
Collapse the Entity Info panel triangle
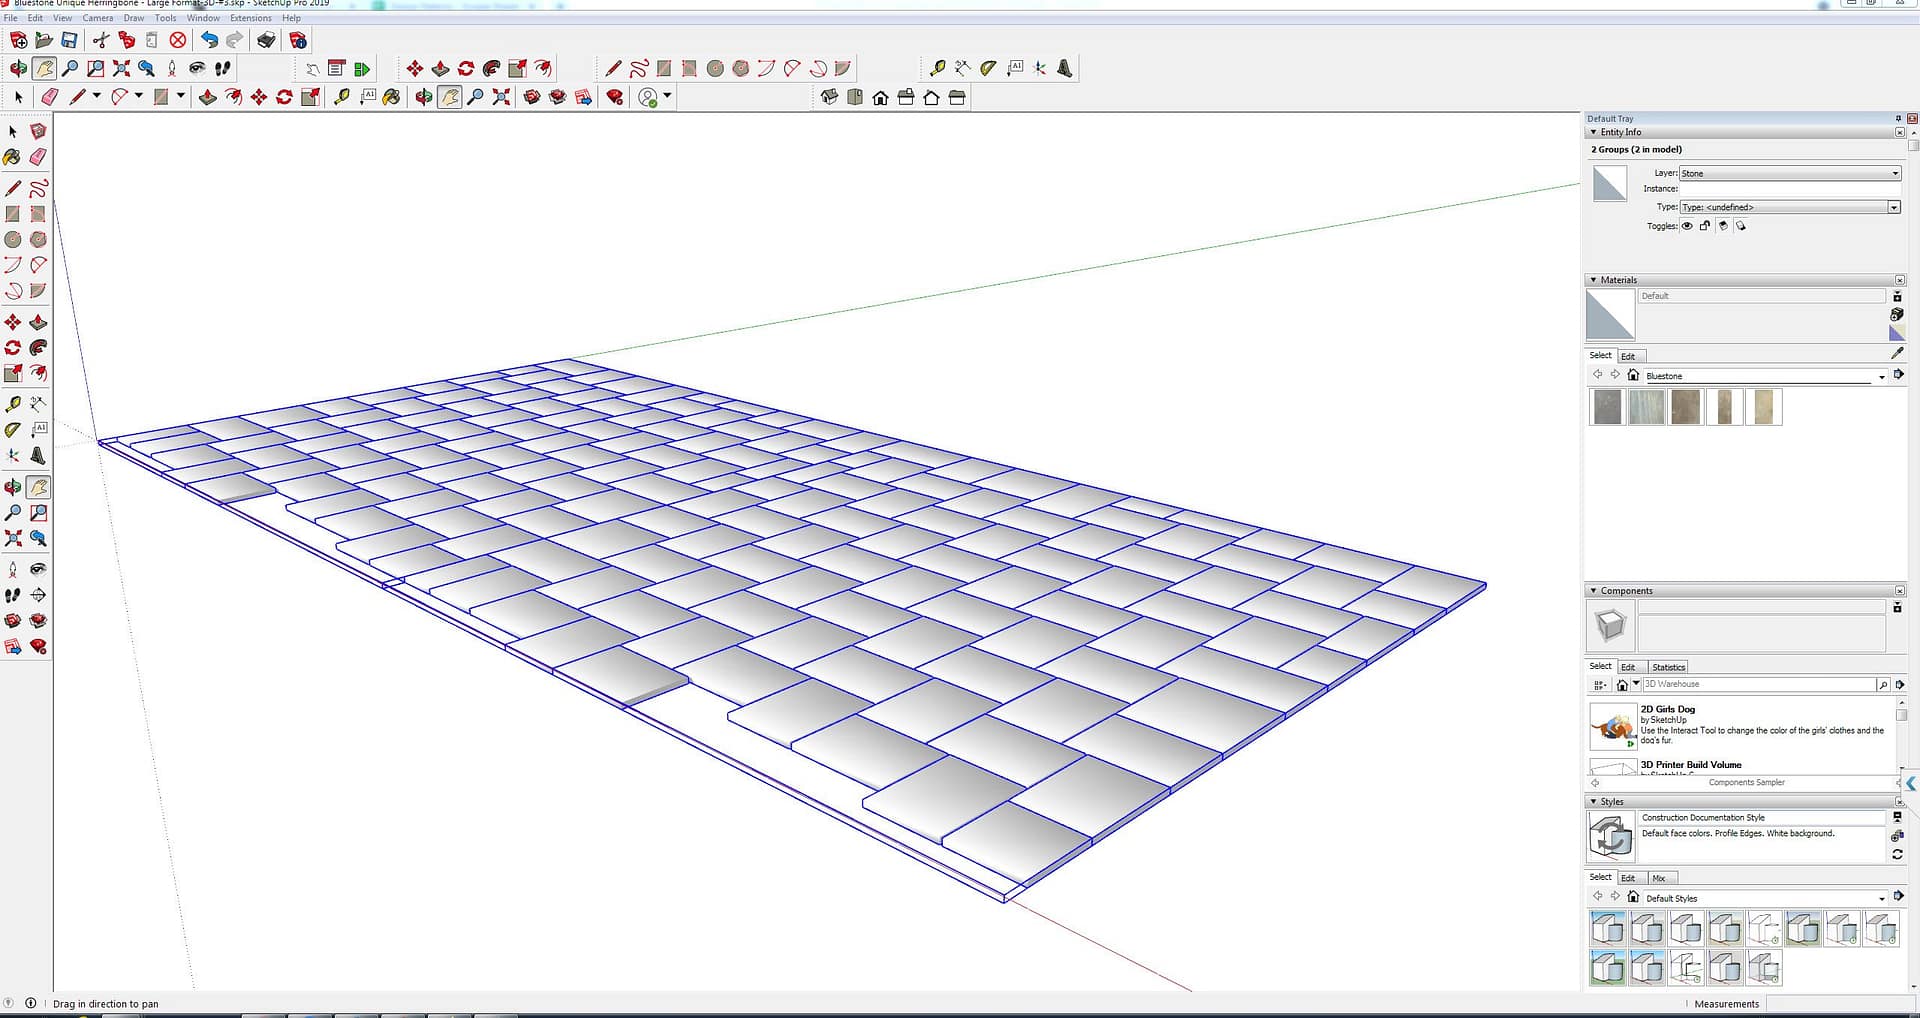tap(1593, 132)
